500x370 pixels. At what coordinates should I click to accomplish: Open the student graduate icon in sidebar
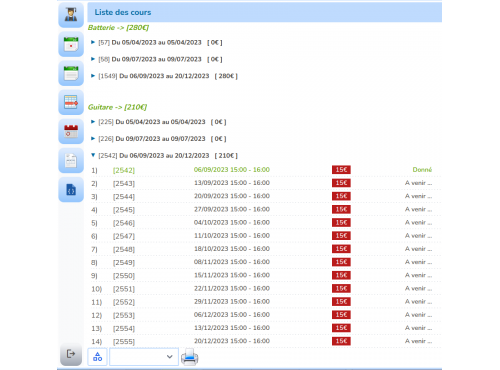click(x=71, y=15)
